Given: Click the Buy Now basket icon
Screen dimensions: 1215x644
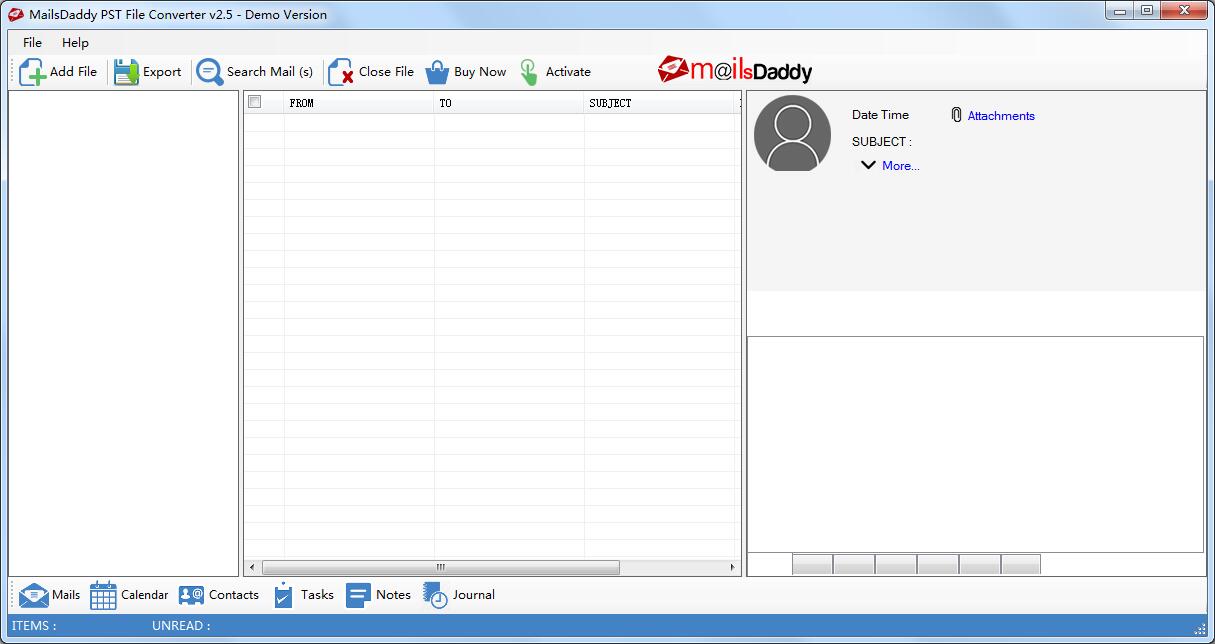Looking at the screenshot, I should pyautogui.click(x=437, y=72).
